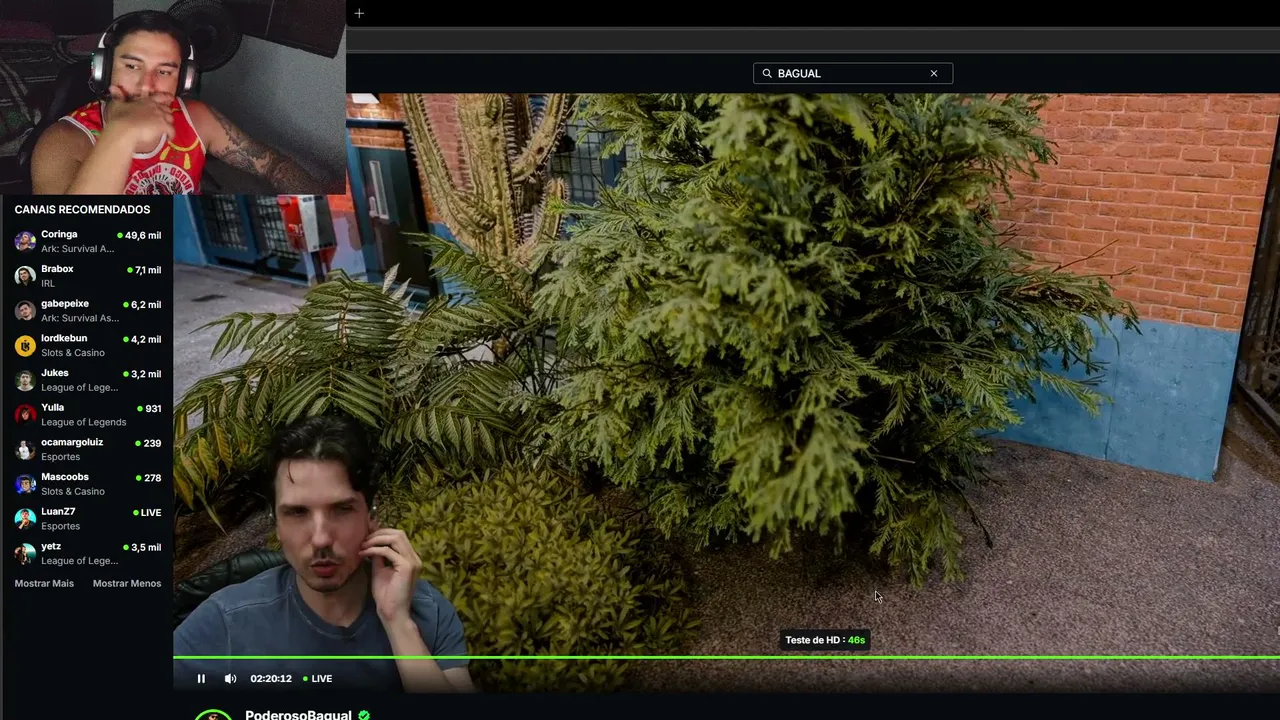
Task: Open lordkebun Slots & Casino channel
Action: click(87, 345)
